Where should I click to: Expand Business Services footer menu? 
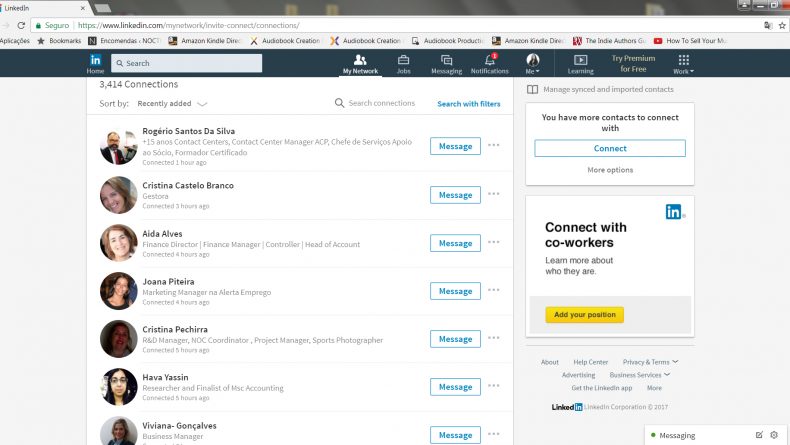(639, 375)
